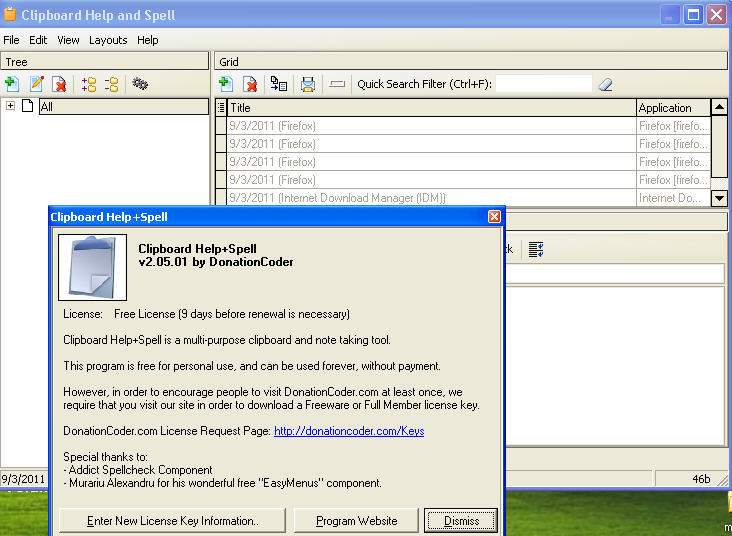
Task: Delete selected clip in the Grid toolbar
Action: coord(251,84)
